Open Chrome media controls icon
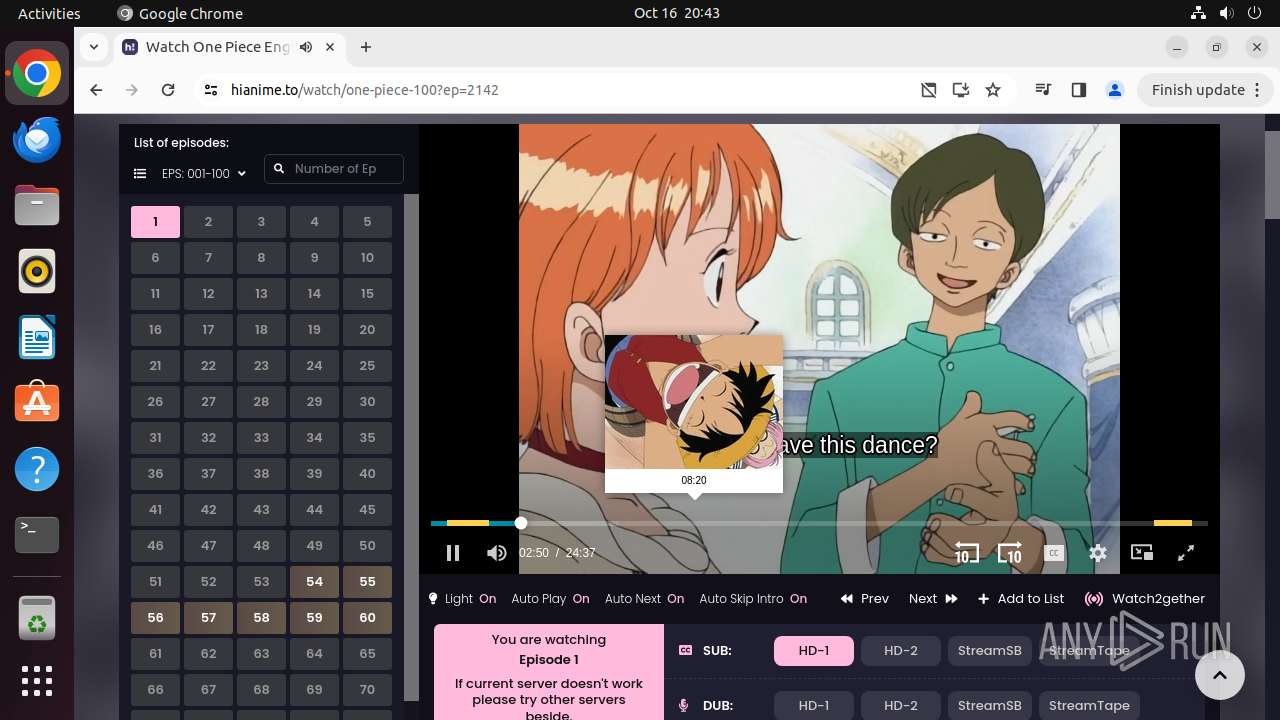This screenshot has width=1280, height=720. (x=1043, y=90)
